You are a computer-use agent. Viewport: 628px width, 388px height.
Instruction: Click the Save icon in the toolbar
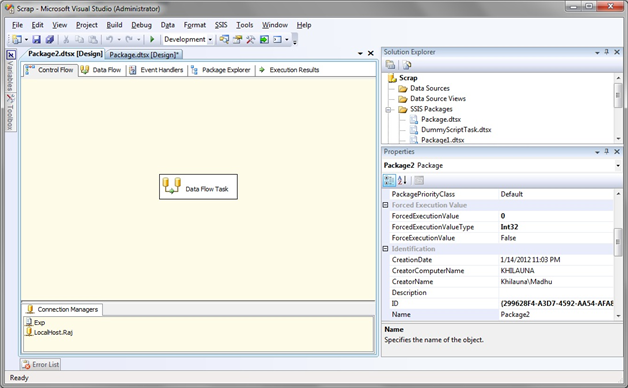tap(37, 39)
